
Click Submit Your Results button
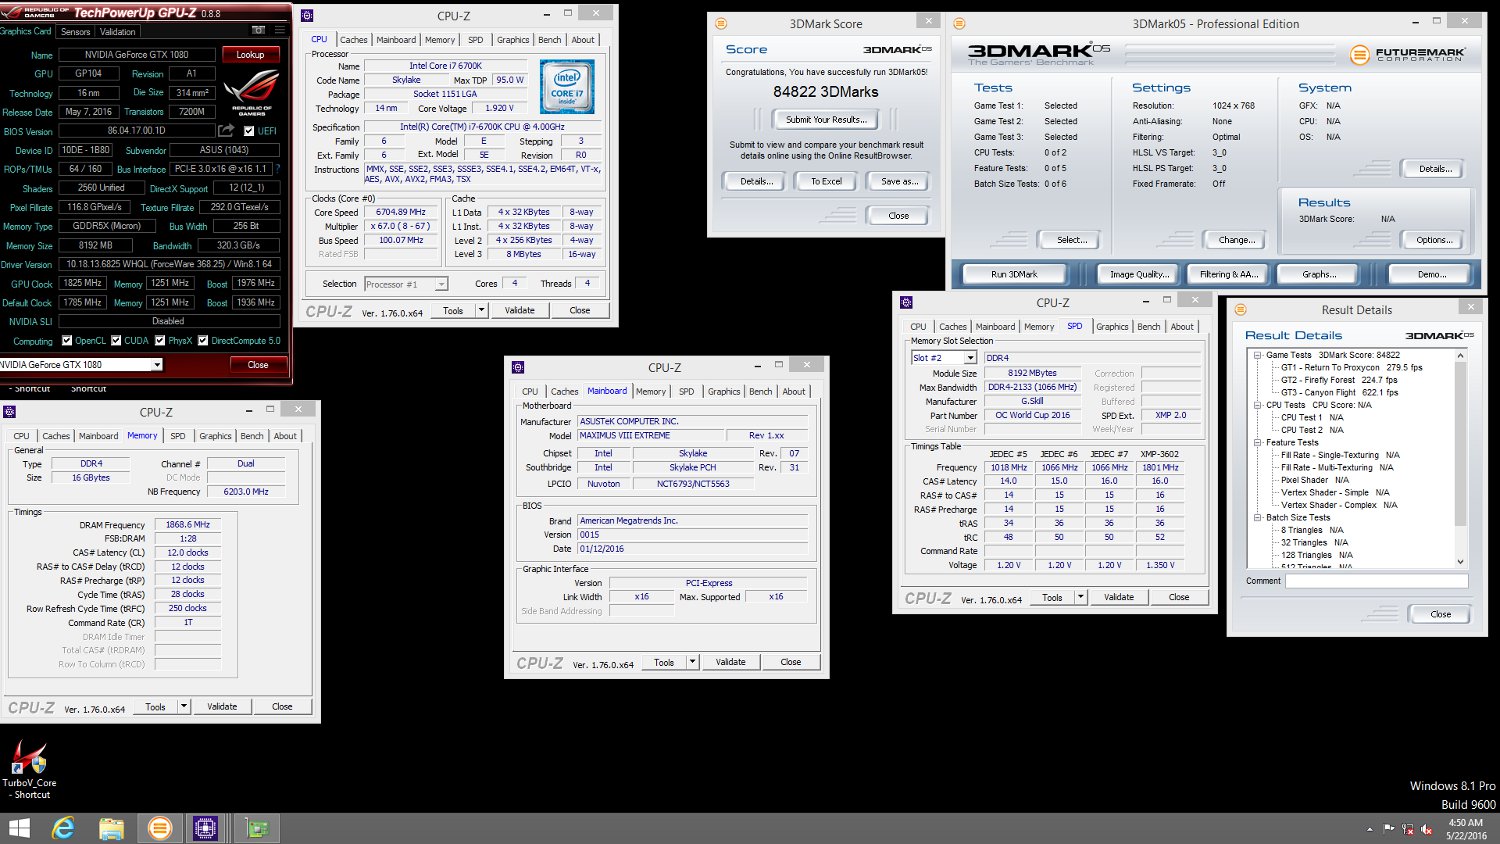point(826,119)
